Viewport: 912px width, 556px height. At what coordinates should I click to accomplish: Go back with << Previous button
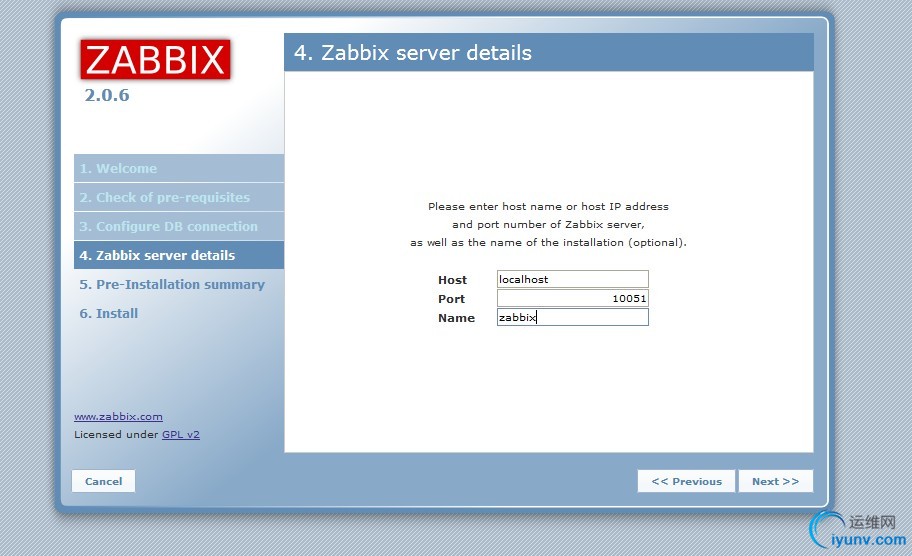click(x=686, y=481)
